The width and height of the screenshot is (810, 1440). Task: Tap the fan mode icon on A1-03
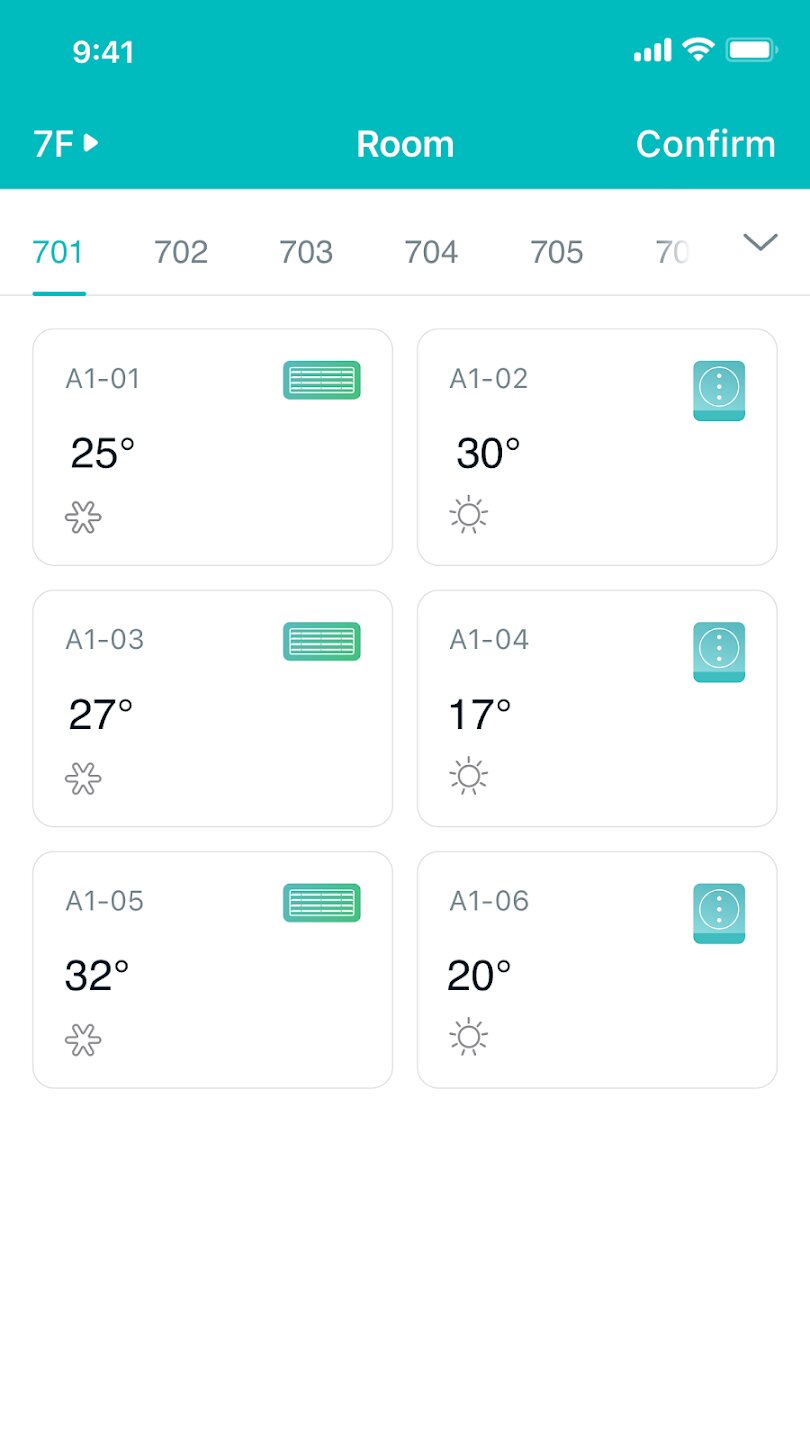pyautogui.click(x=83, y=778)
